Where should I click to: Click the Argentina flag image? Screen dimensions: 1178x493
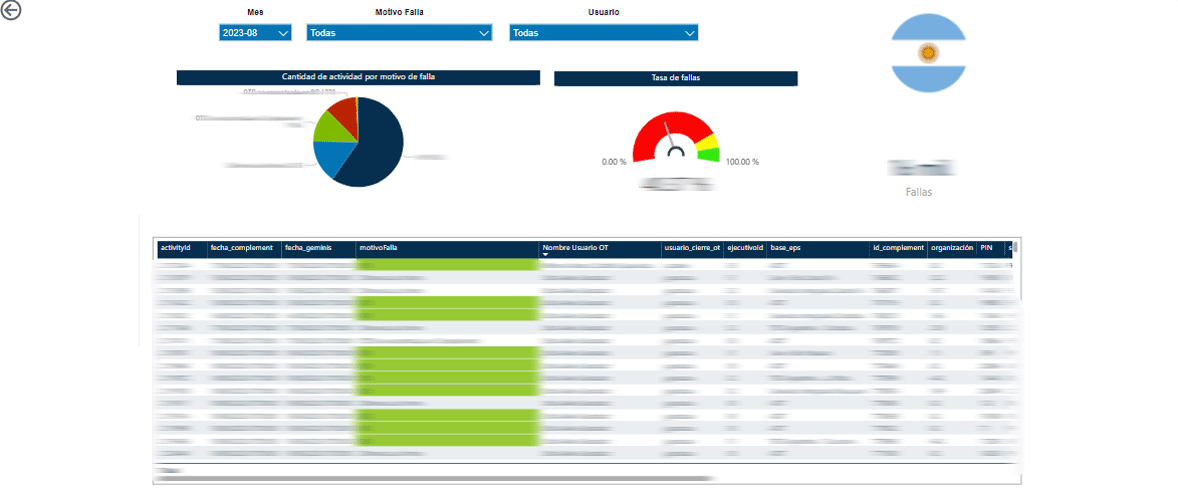(929, 53)
